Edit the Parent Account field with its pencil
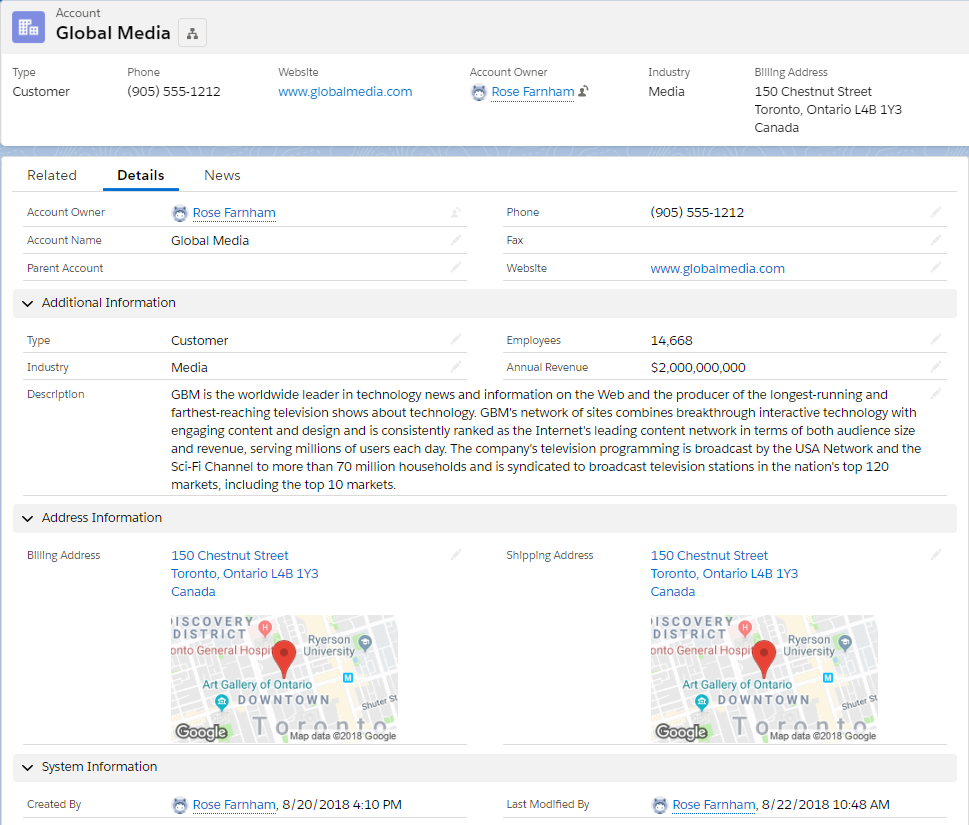 455,268
